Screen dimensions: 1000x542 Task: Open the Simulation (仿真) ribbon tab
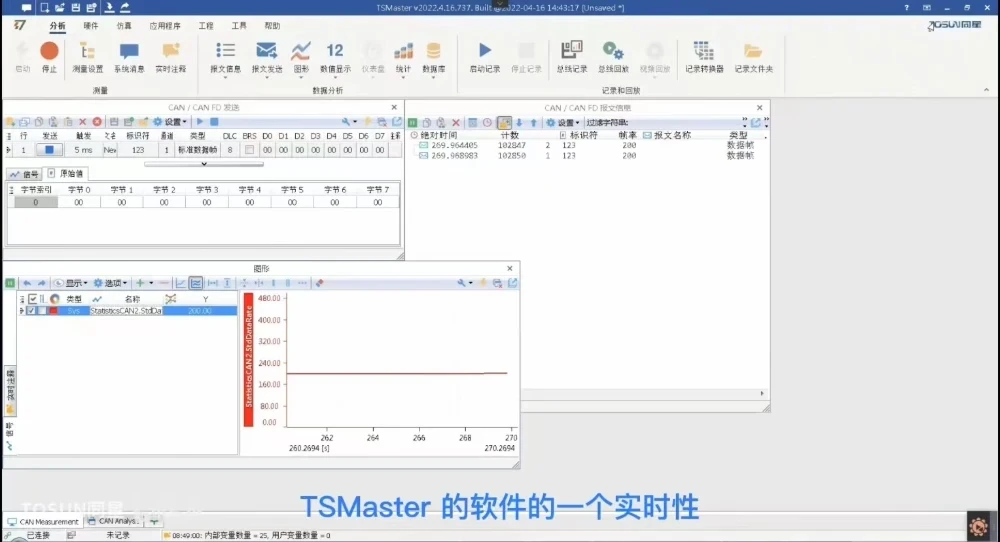tap(124, 26)
